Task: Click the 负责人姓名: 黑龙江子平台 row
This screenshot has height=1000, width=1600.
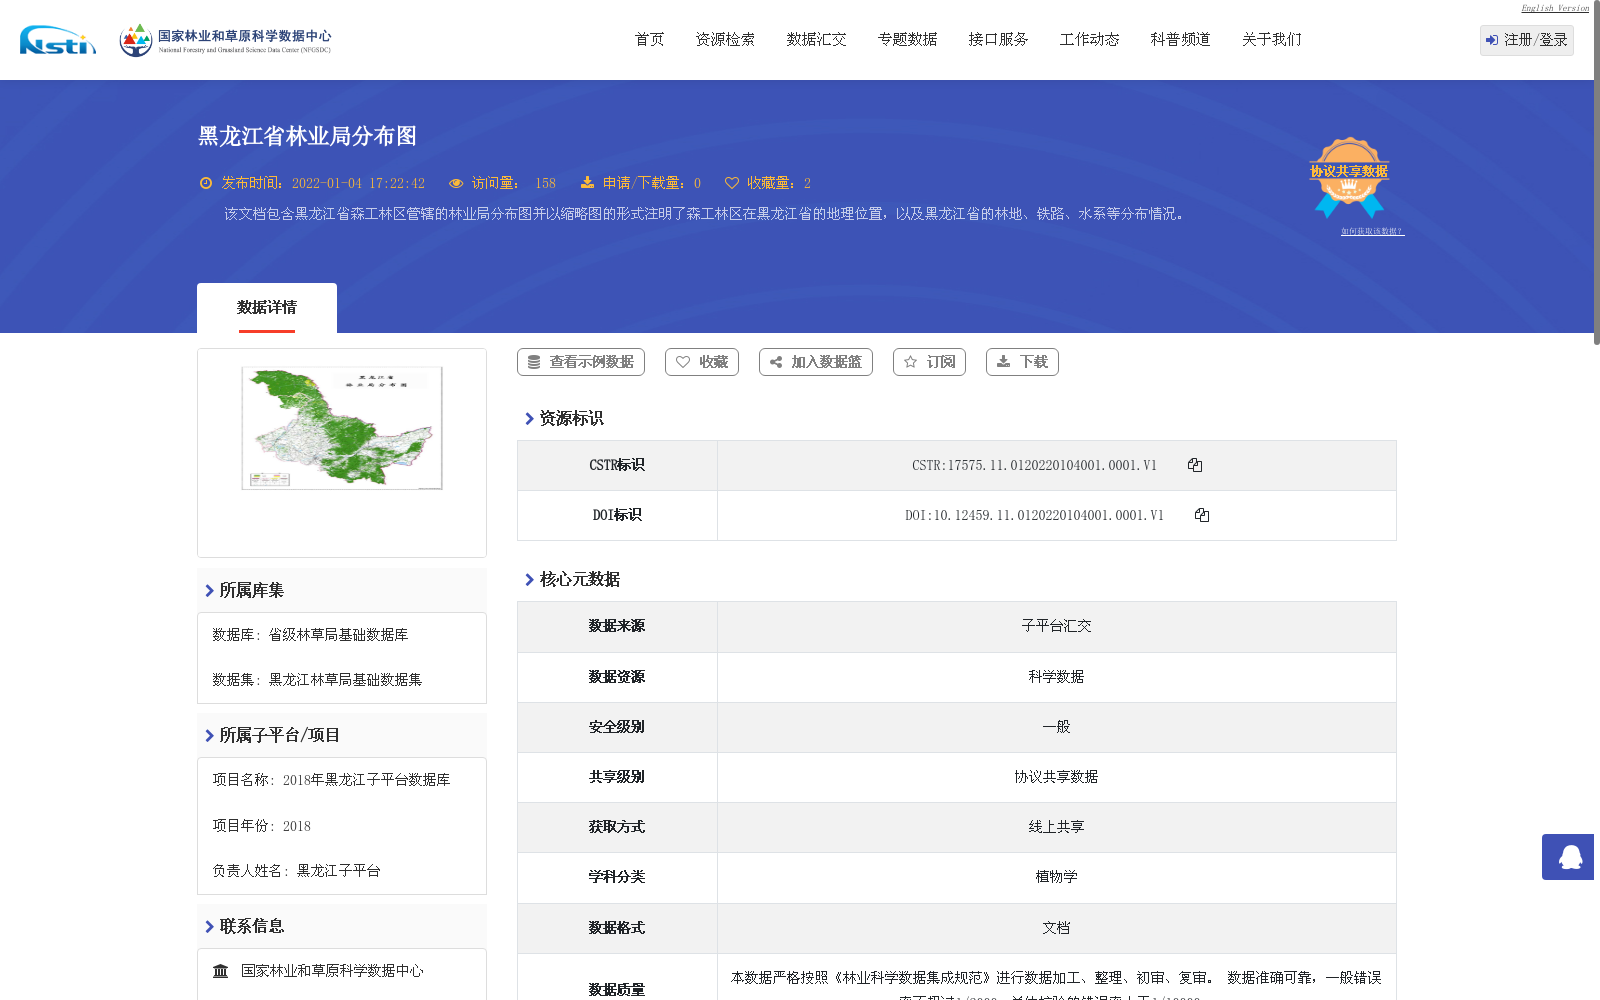Action: [296, 871]
